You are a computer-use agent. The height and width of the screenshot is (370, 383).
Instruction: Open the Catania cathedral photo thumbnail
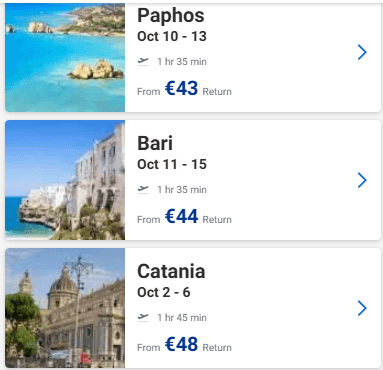[x=65, y=308]
